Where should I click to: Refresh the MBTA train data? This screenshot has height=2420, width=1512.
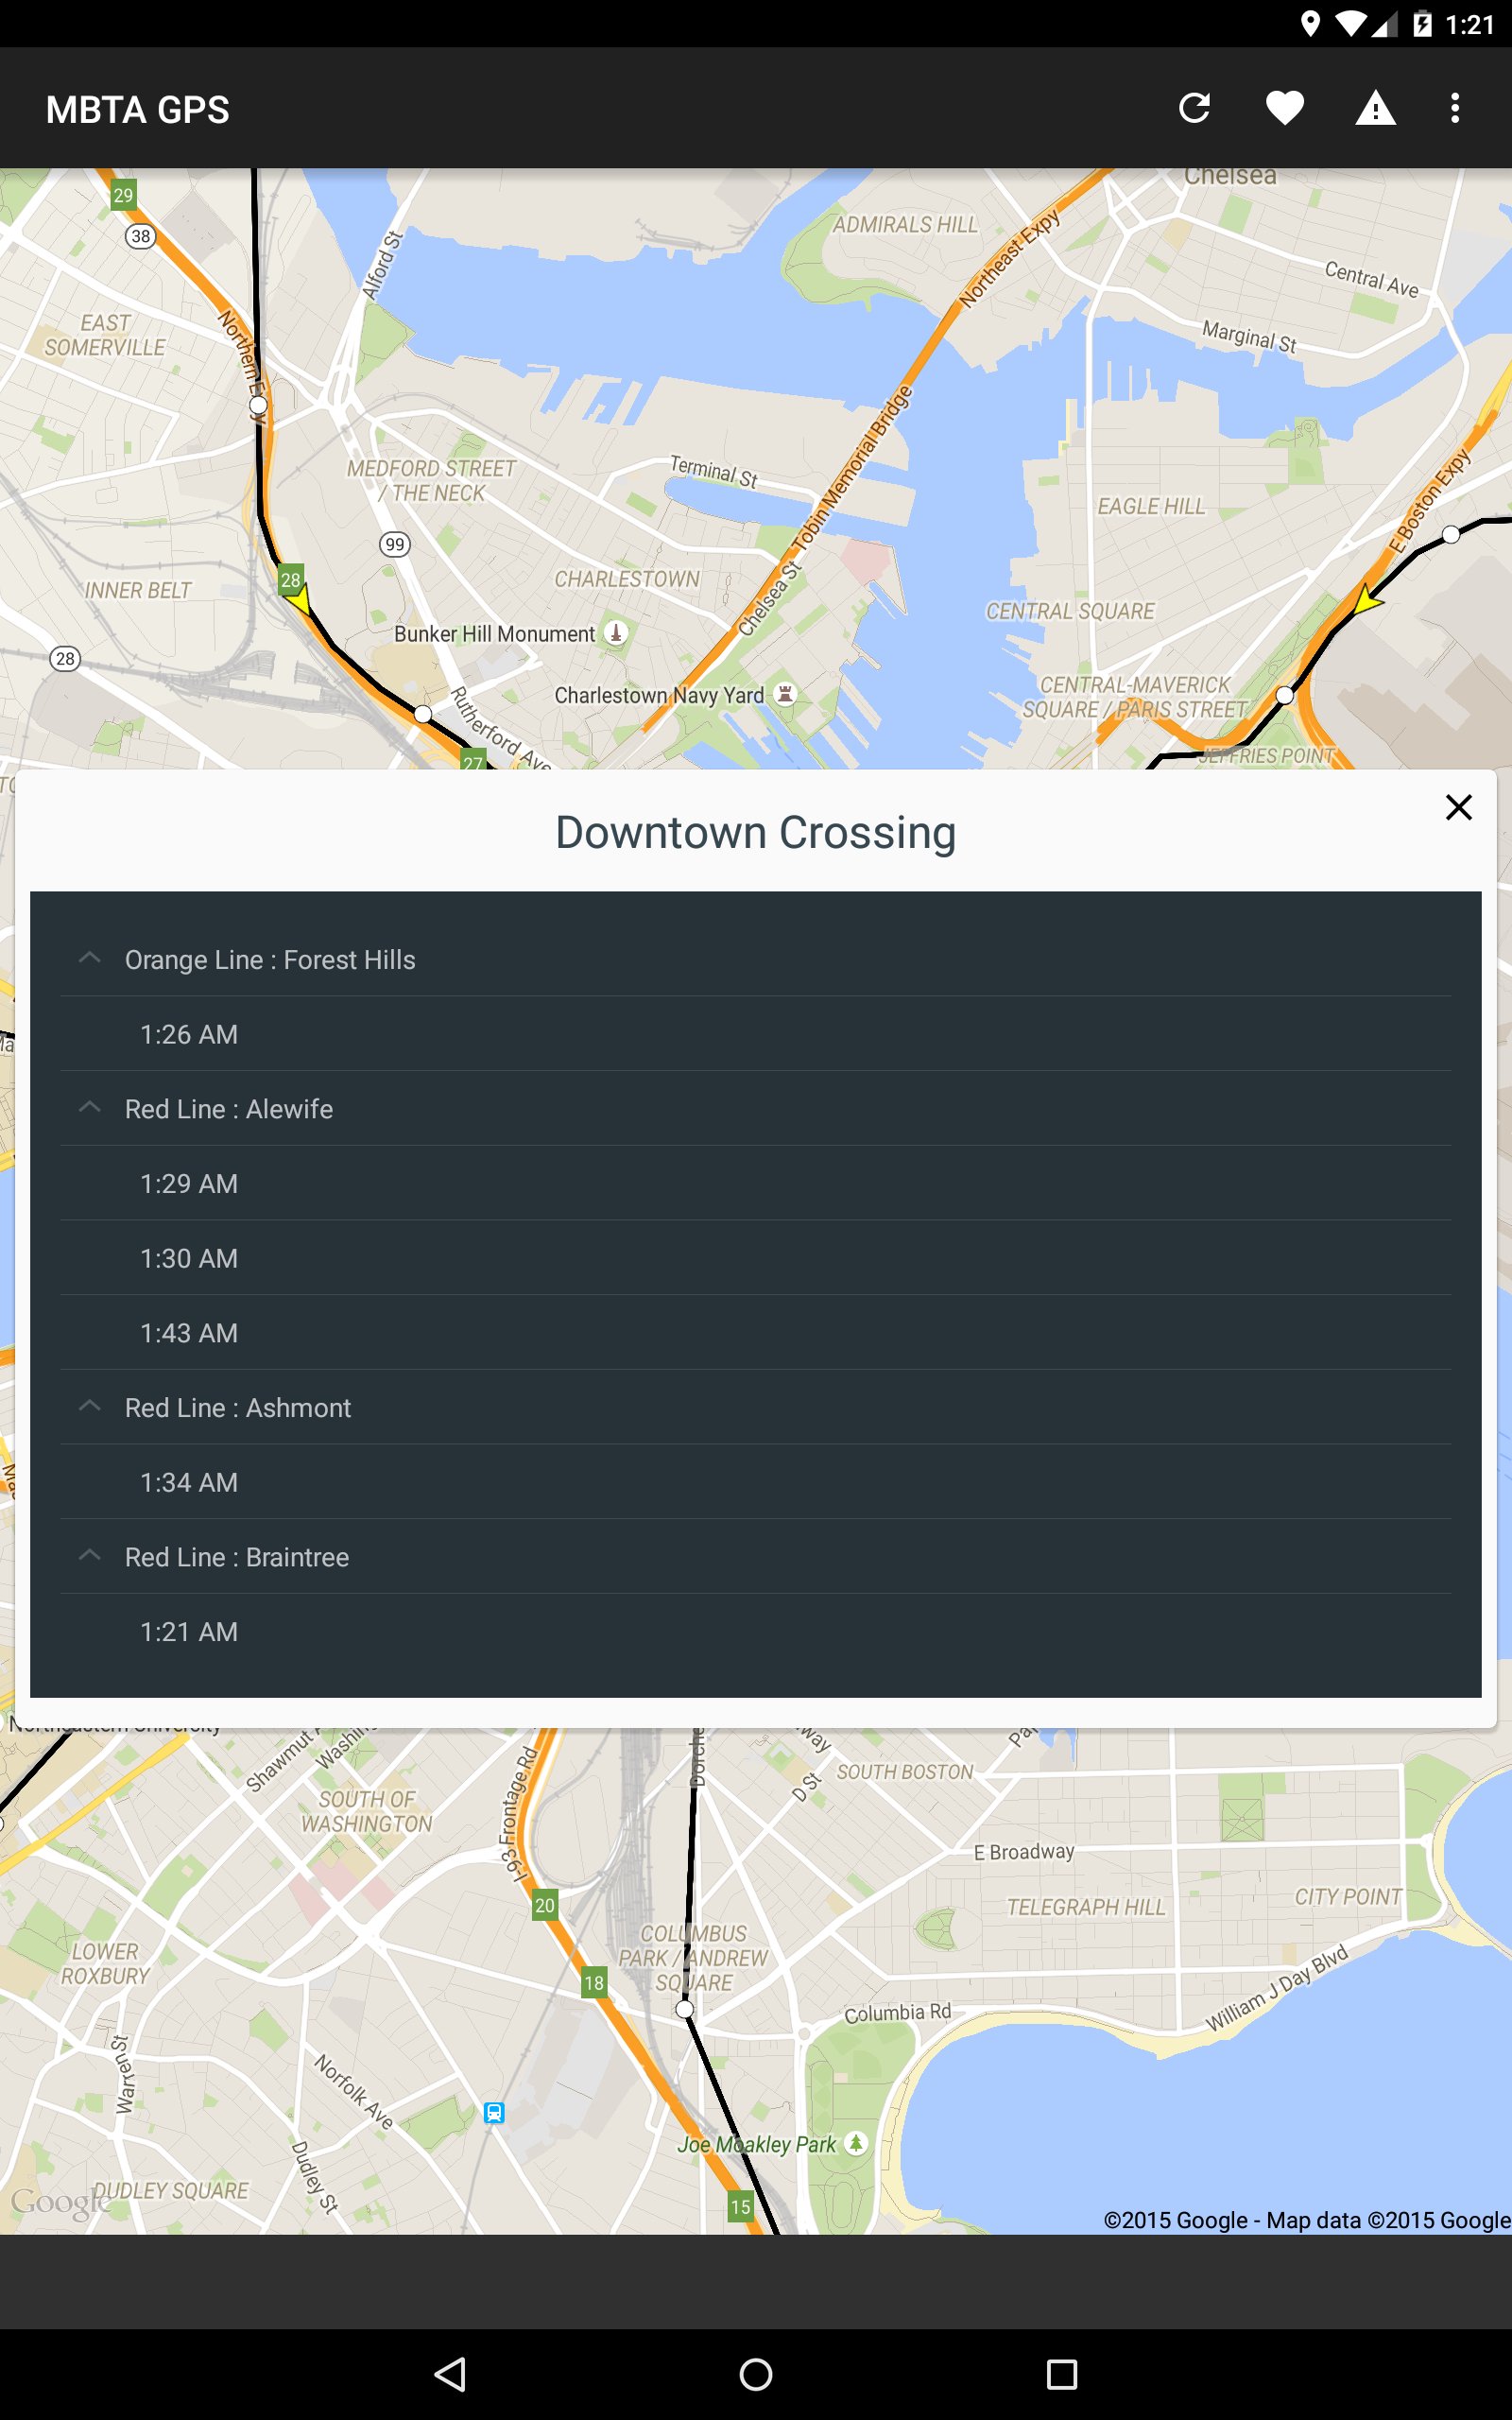coord(1194,108)
